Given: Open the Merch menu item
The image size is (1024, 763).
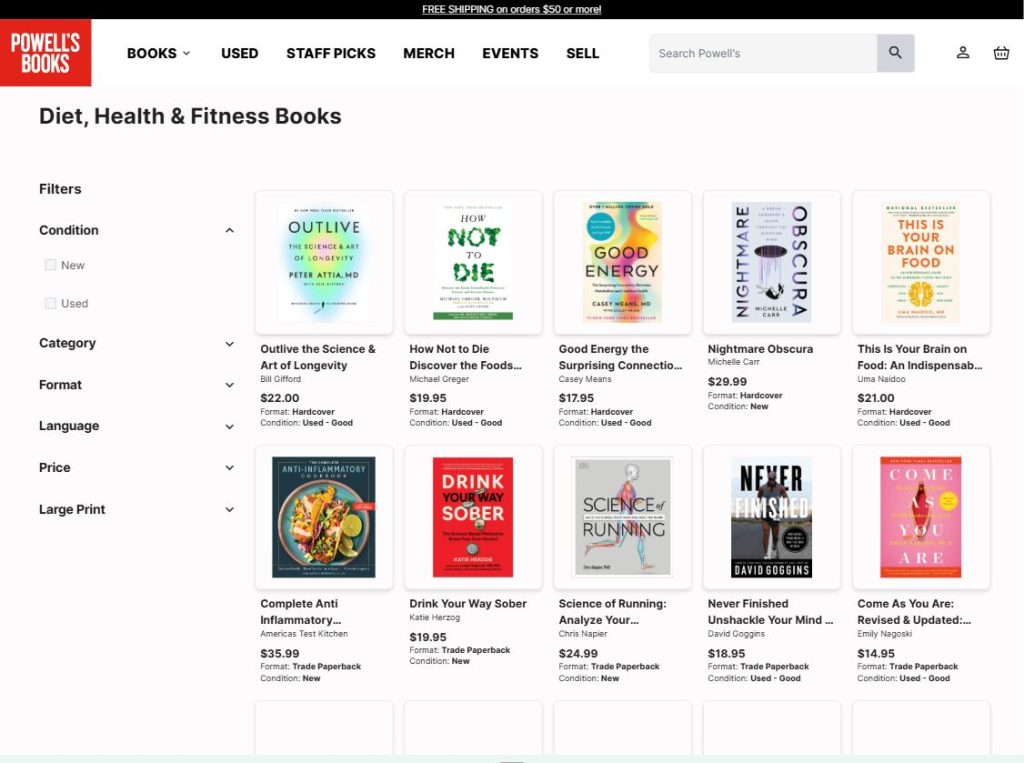Looking at the screenshot, I should coord(429,54).
